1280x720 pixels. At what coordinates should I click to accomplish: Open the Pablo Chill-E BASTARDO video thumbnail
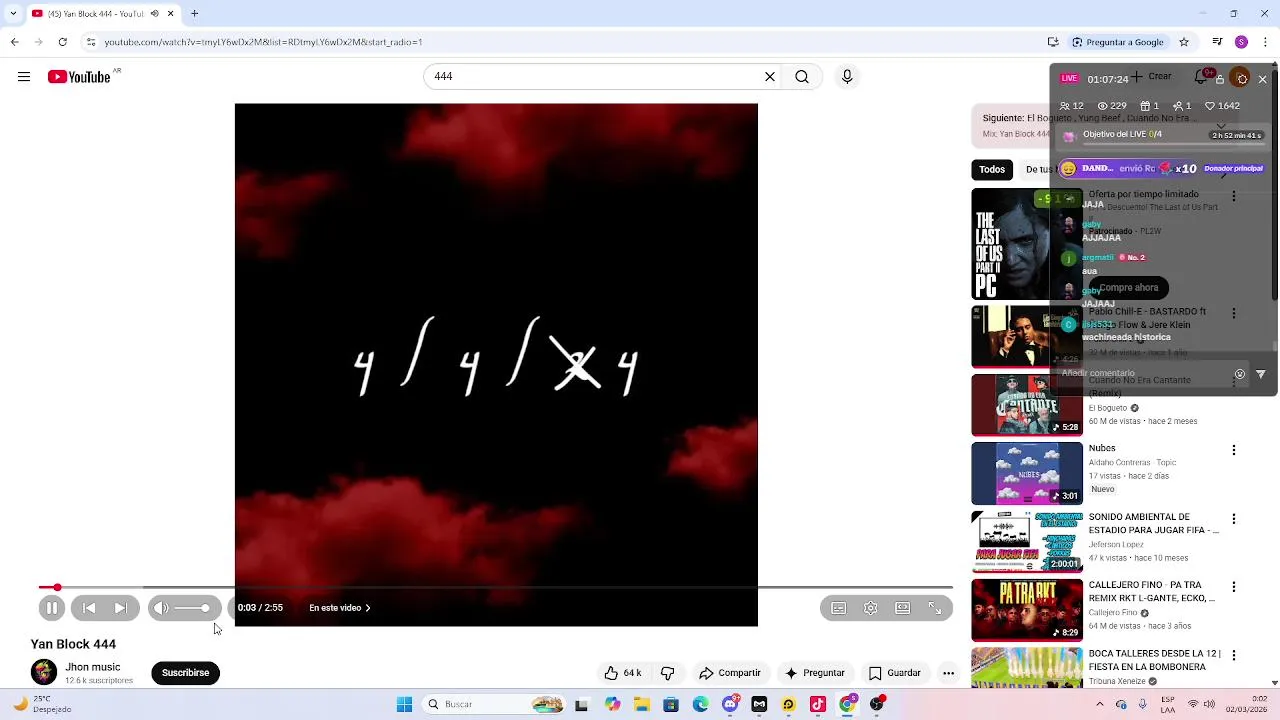pos(1027,337)
